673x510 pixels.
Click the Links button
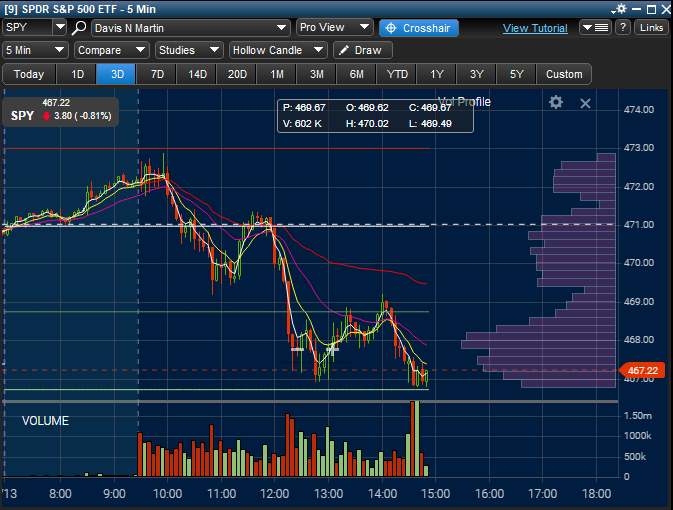[x=652, y=27]
